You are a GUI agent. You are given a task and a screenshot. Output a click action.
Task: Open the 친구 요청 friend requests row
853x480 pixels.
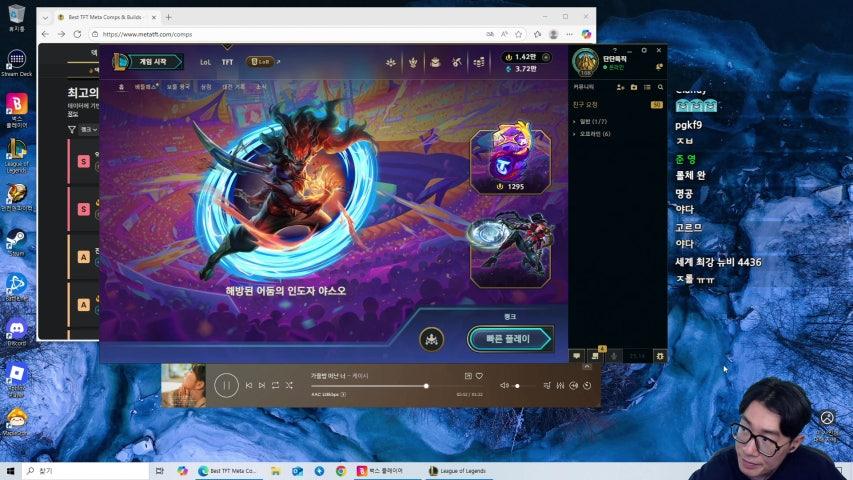coord(617,104)
